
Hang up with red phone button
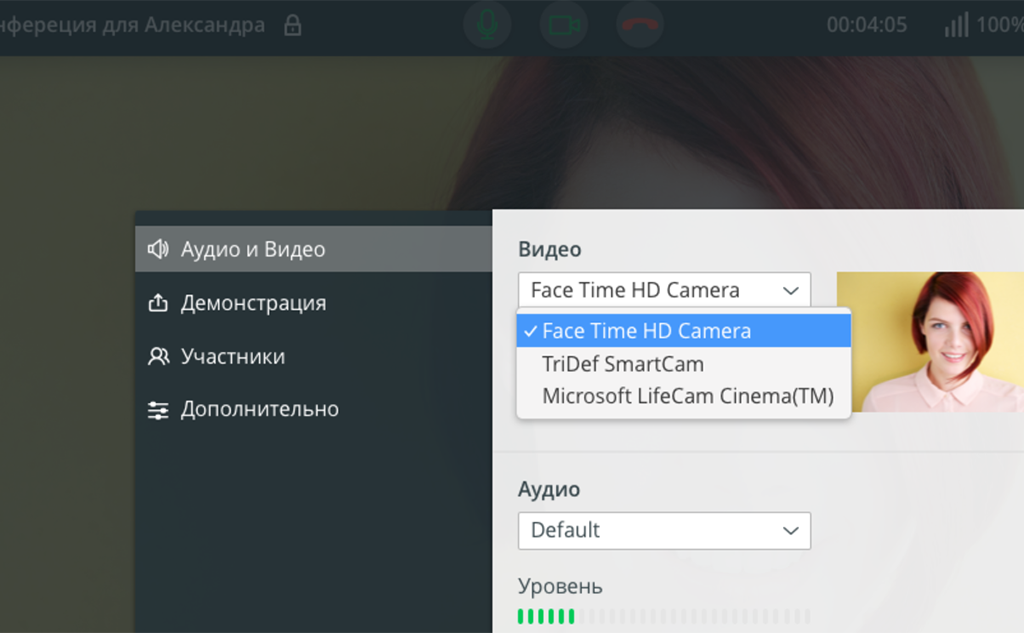(640, 25)
